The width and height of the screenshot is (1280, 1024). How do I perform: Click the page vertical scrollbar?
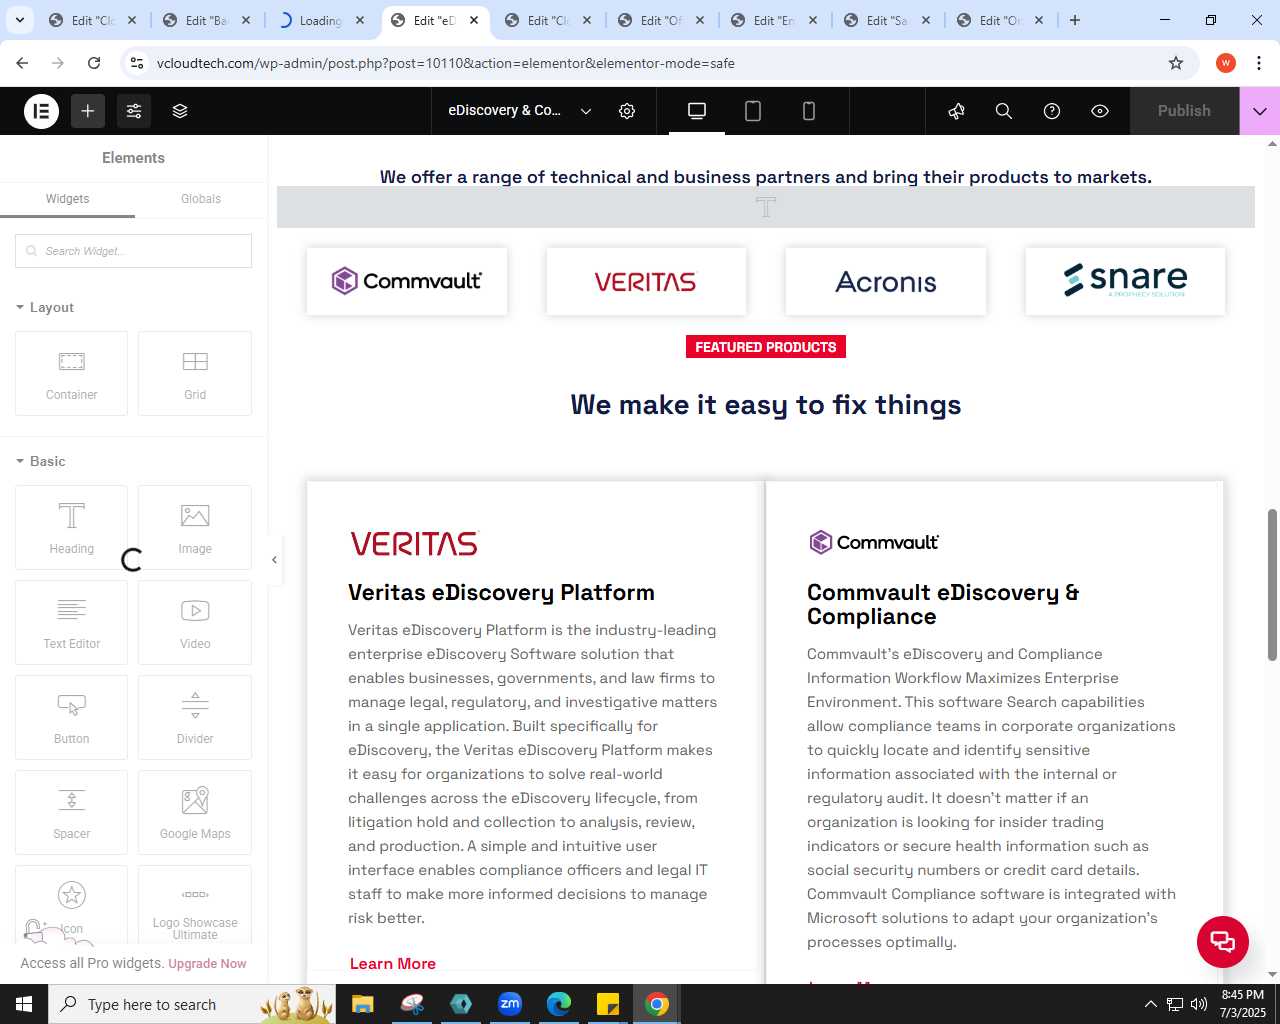coord(1273,585)
